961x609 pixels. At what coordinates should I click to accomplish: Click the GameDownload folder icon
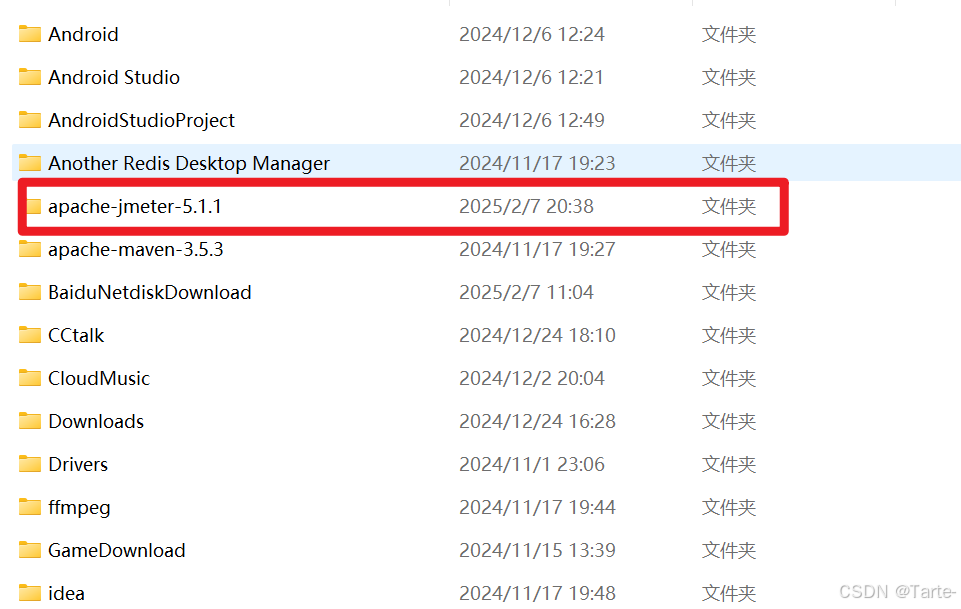[x=29, y=550]
